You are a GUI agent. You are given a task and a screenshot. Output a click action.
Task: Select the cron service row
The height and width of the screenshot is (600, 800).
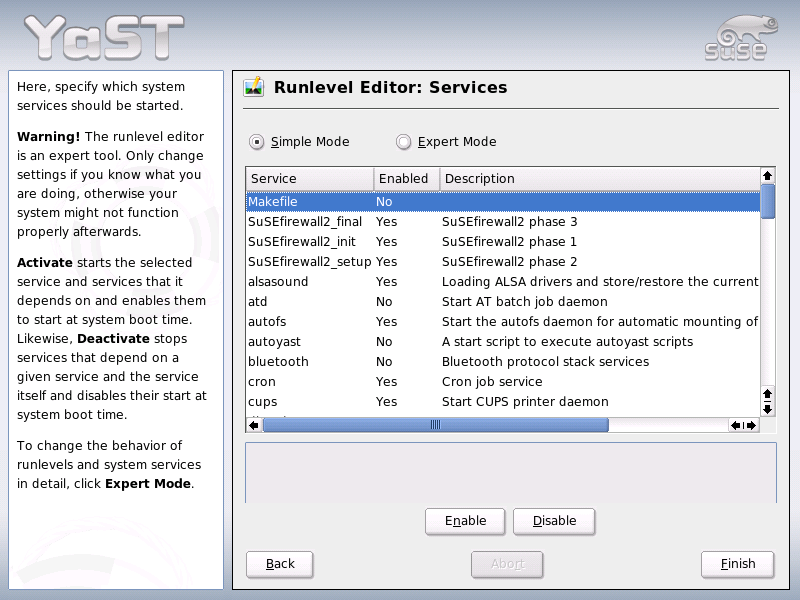click(x=503, y=381)
